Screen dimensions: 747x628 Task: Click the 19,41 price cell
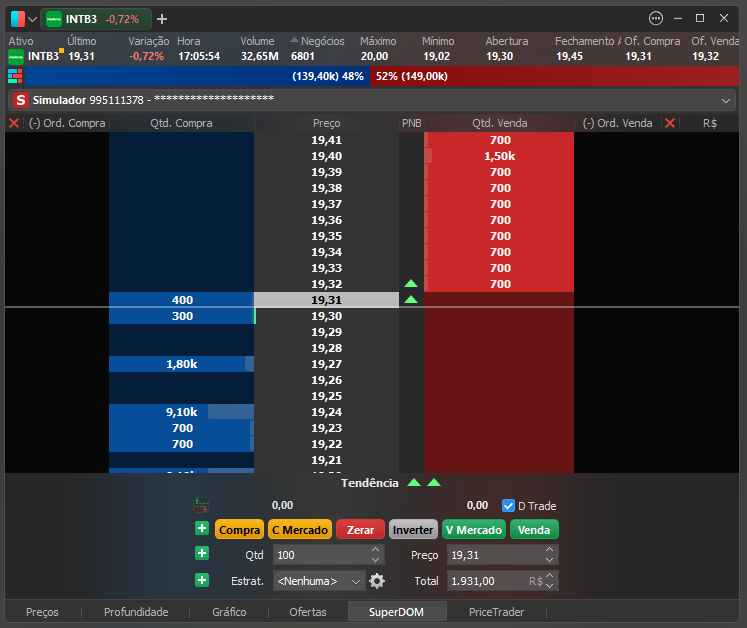pyautogui.click(x=326, y=140)
